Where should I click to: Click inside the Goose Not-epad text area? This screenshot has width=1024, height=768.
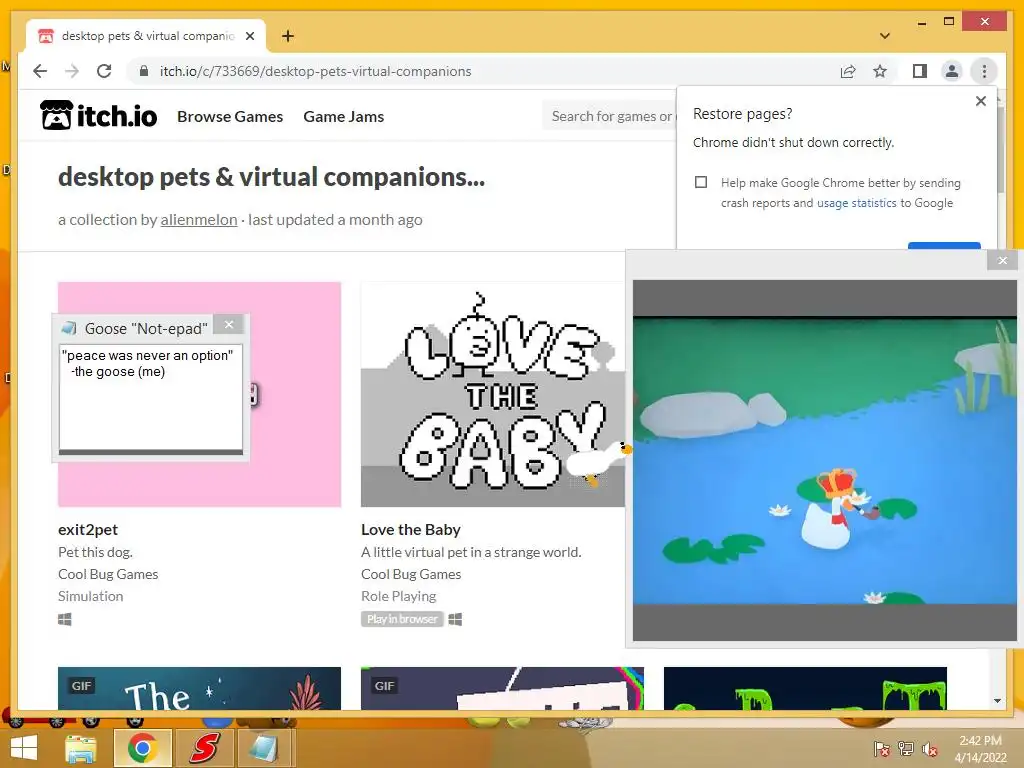(151, 397)
